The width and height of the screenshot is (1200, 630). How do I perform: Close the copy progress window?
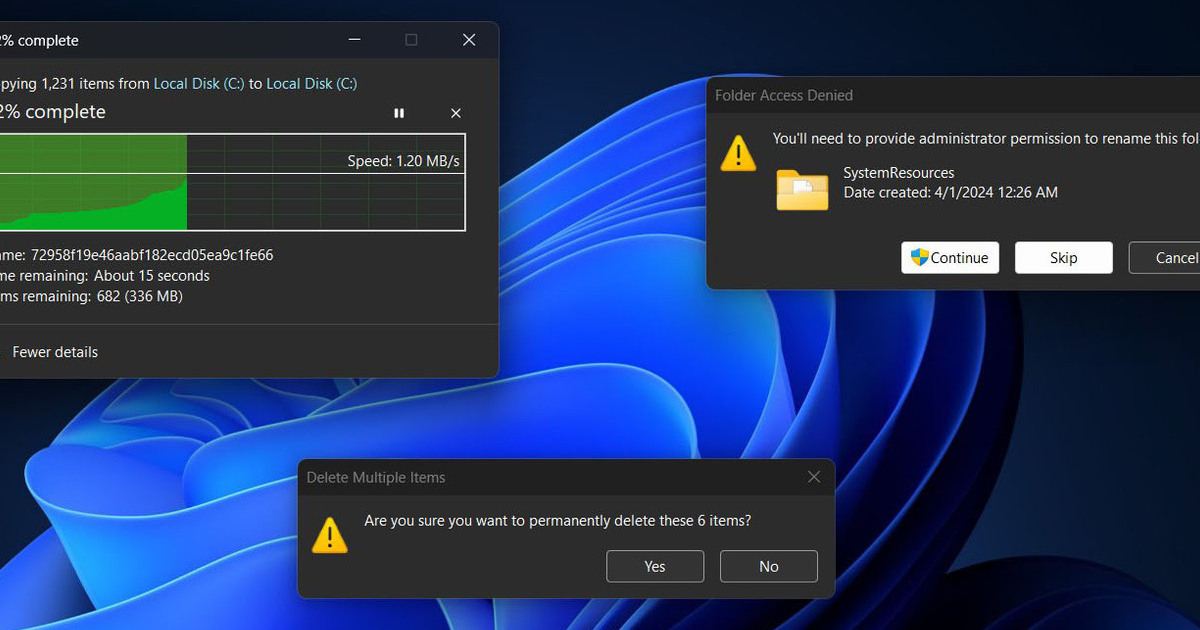[468, 40]
